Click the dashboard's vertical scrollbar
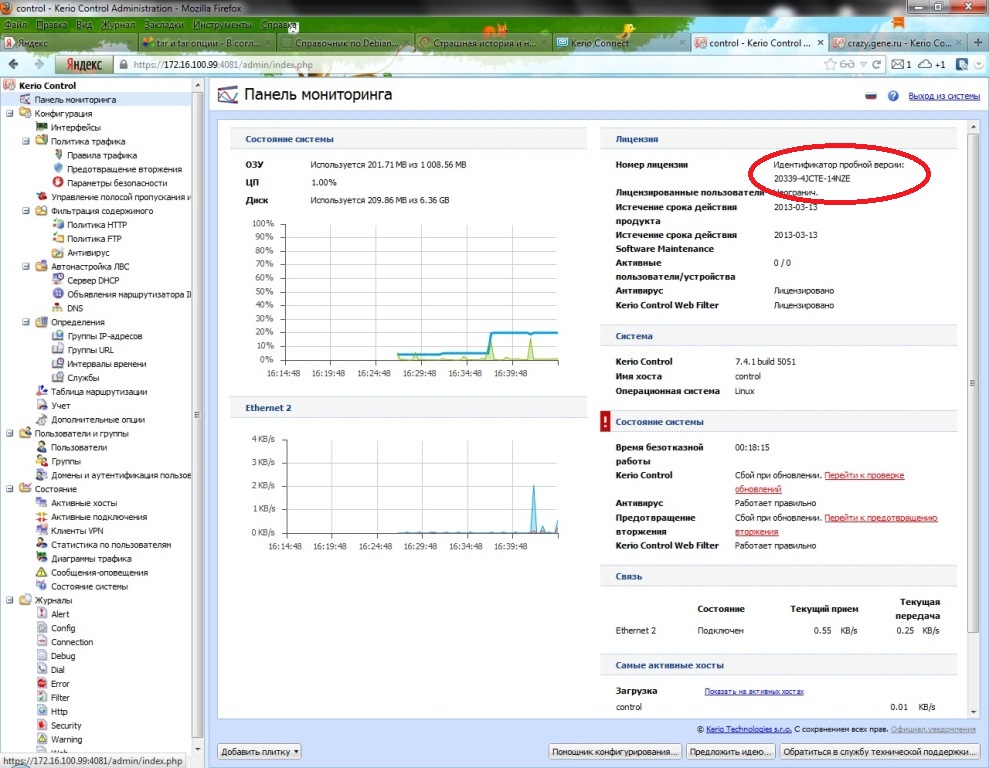 click(974, 400)
